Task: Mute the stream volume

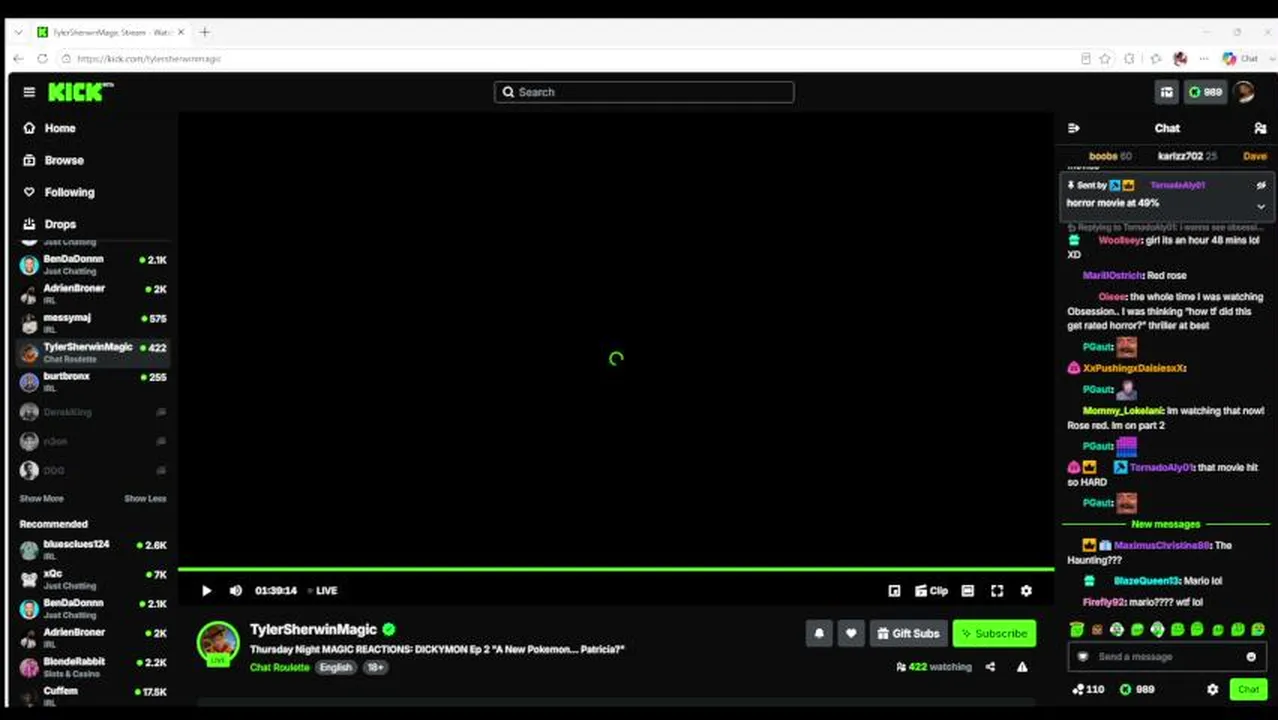Action: tap(236, 590)
